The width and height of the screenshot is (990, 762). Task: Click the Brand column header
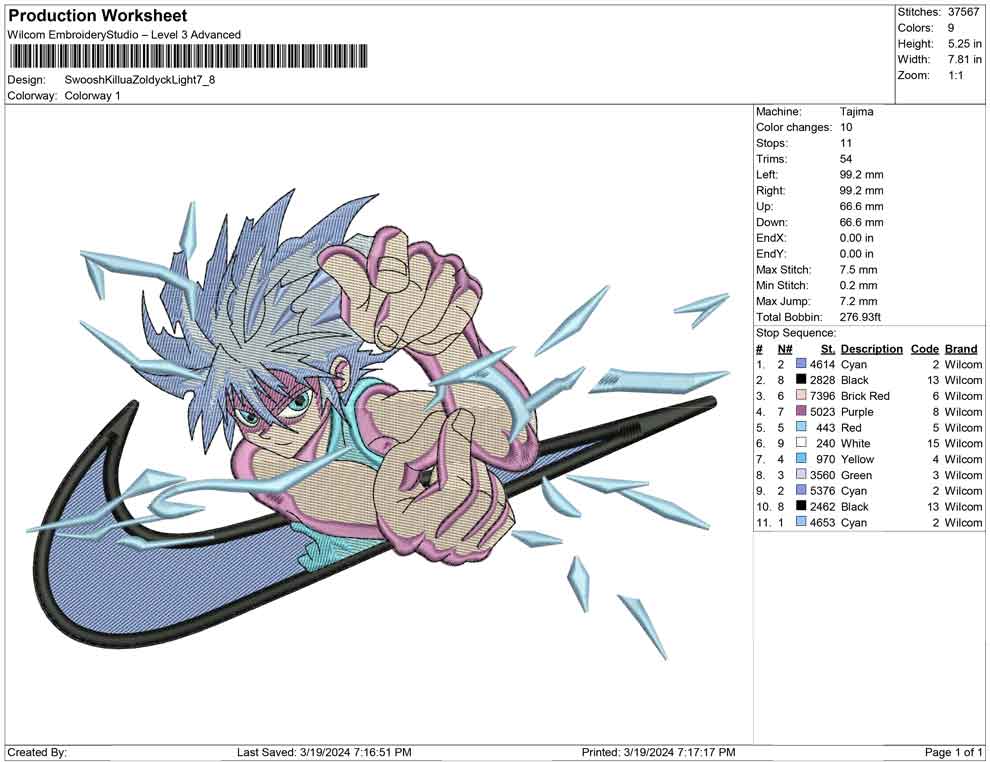tap(961, 348)
